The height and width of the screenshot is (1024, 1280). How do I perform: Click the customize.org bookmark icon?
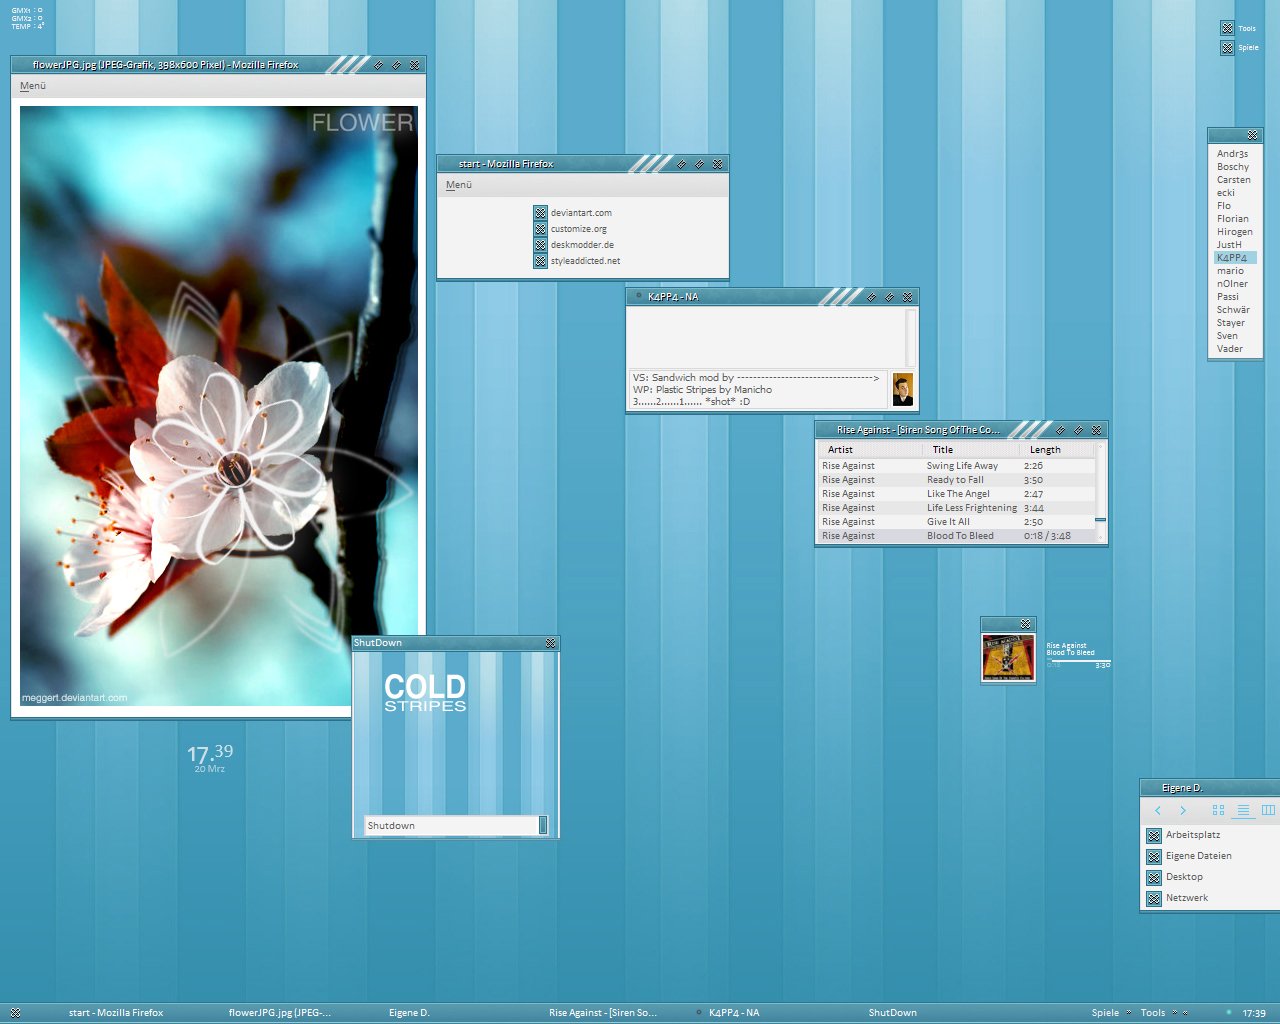[540, 229]
